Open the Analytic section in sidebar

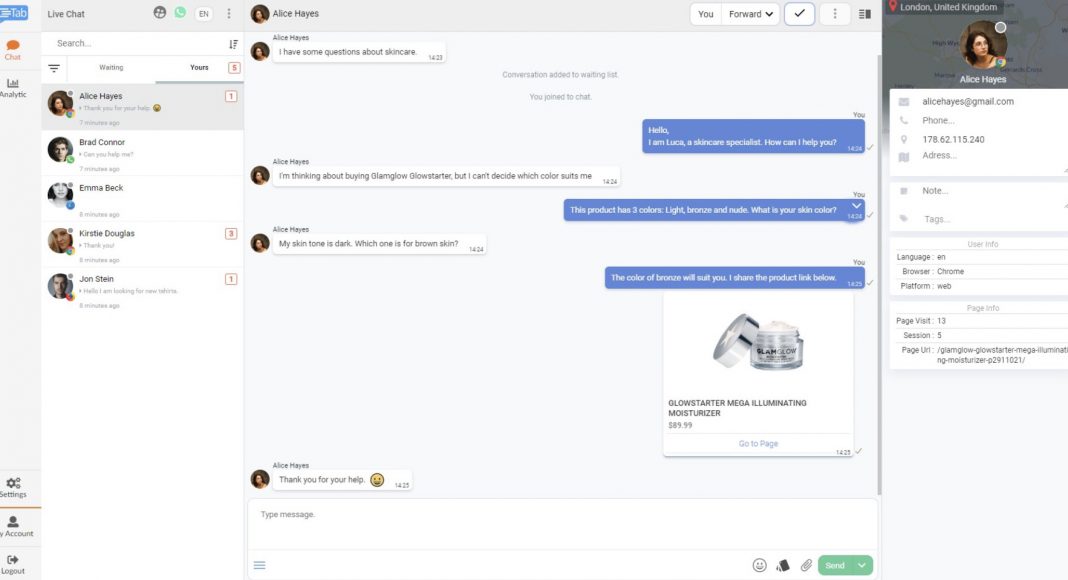click(x=13, y=88)
